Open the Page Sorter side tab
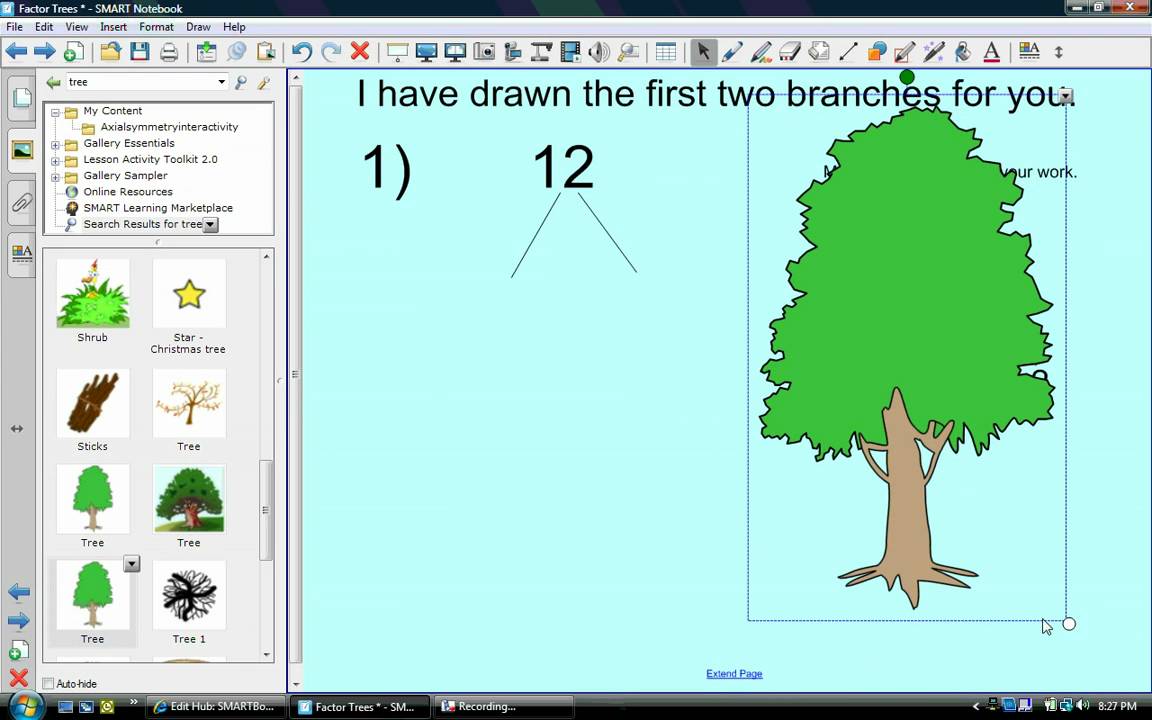 coord(22,97)
